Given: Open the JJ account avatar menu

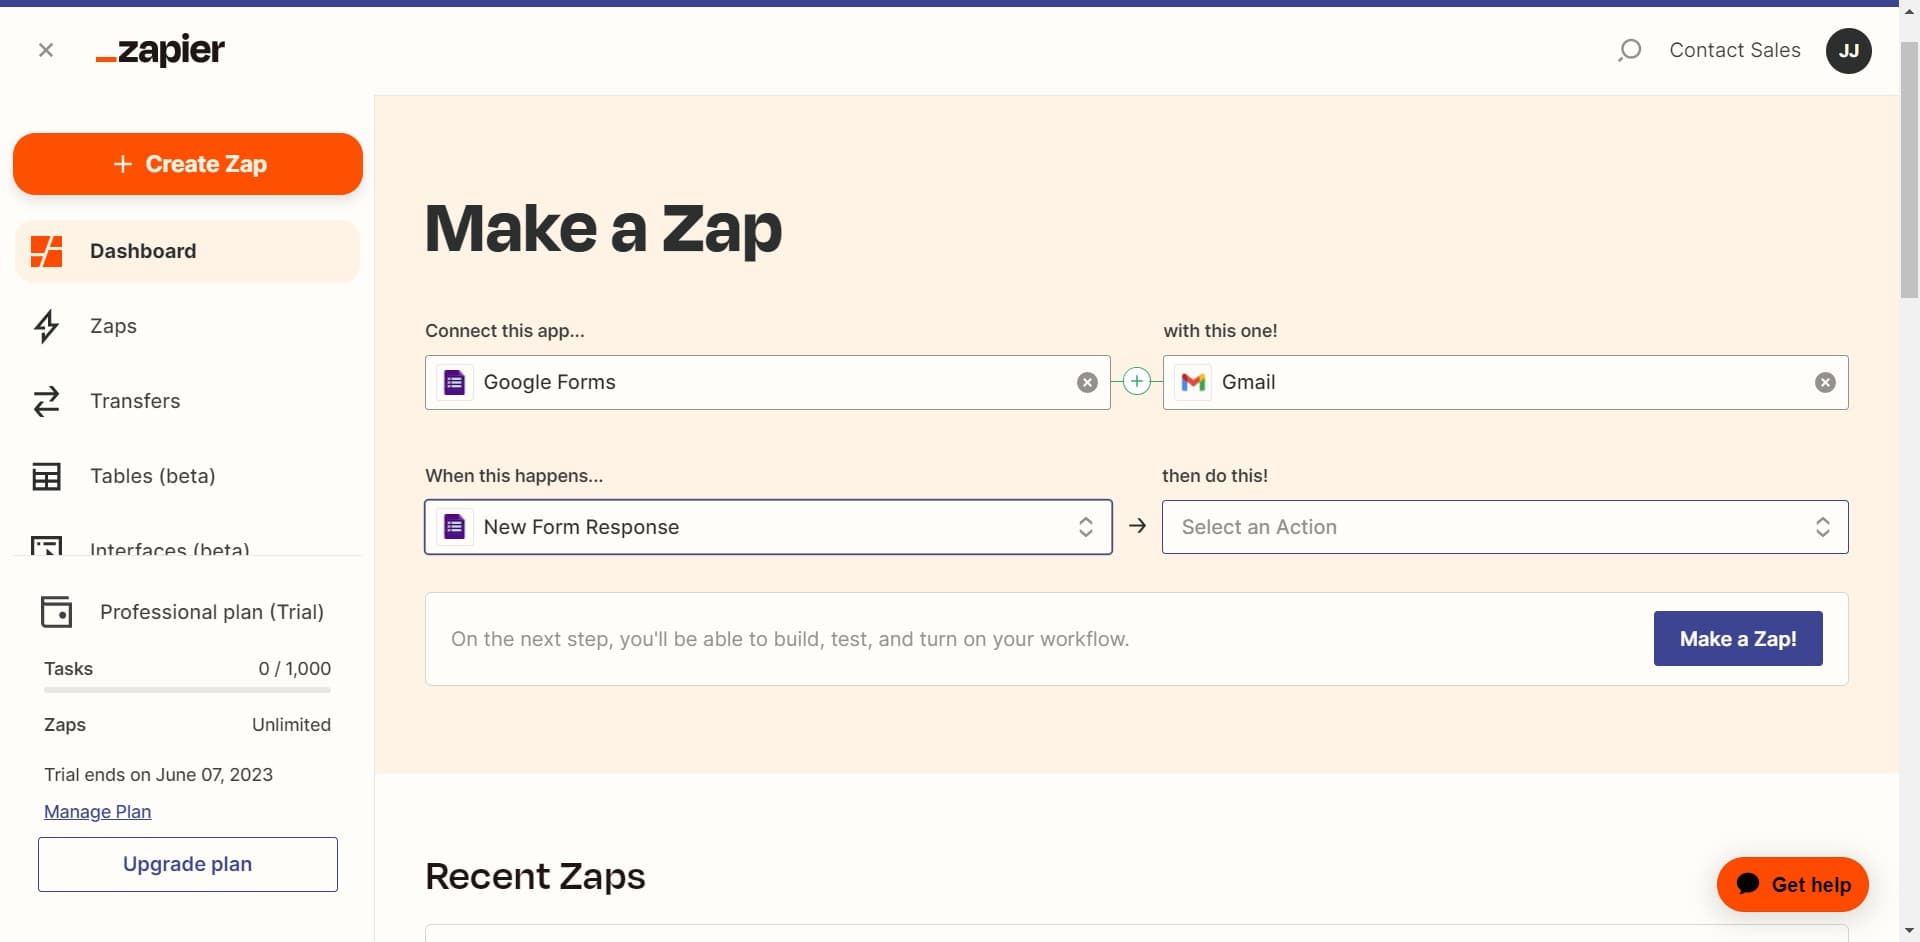Looking at the screenshot, I should click(1848, 51).
